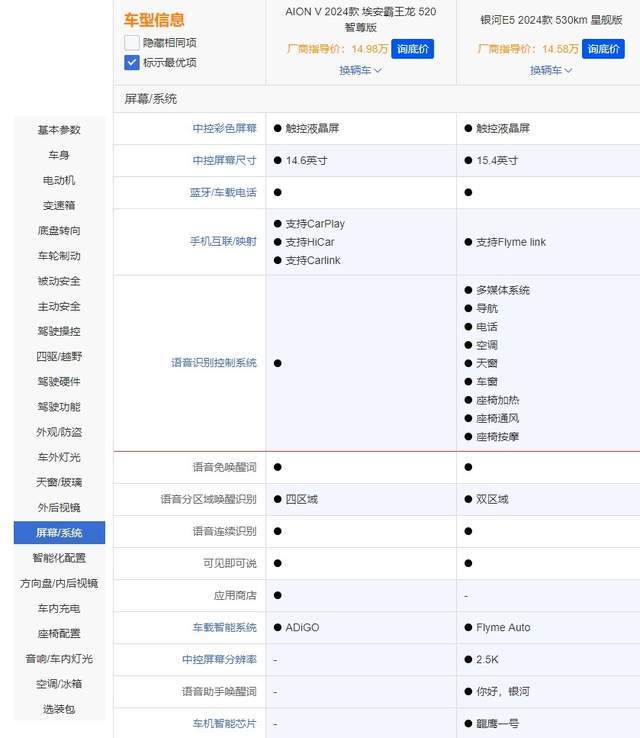
Task: Click 多媒体系统 voice control item
Action: point(503,290)
